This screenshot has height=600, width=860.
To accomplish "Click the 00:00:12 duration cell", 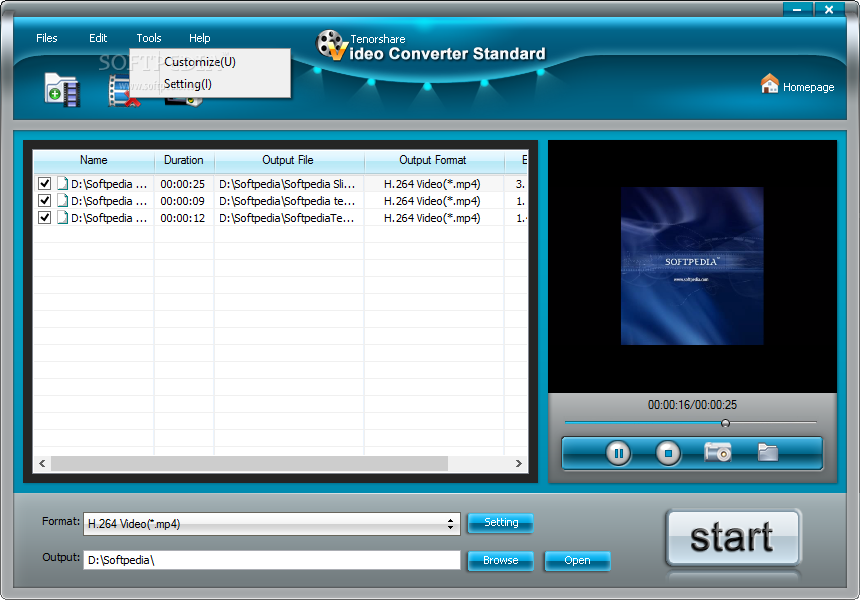I will tap(183, 218).
